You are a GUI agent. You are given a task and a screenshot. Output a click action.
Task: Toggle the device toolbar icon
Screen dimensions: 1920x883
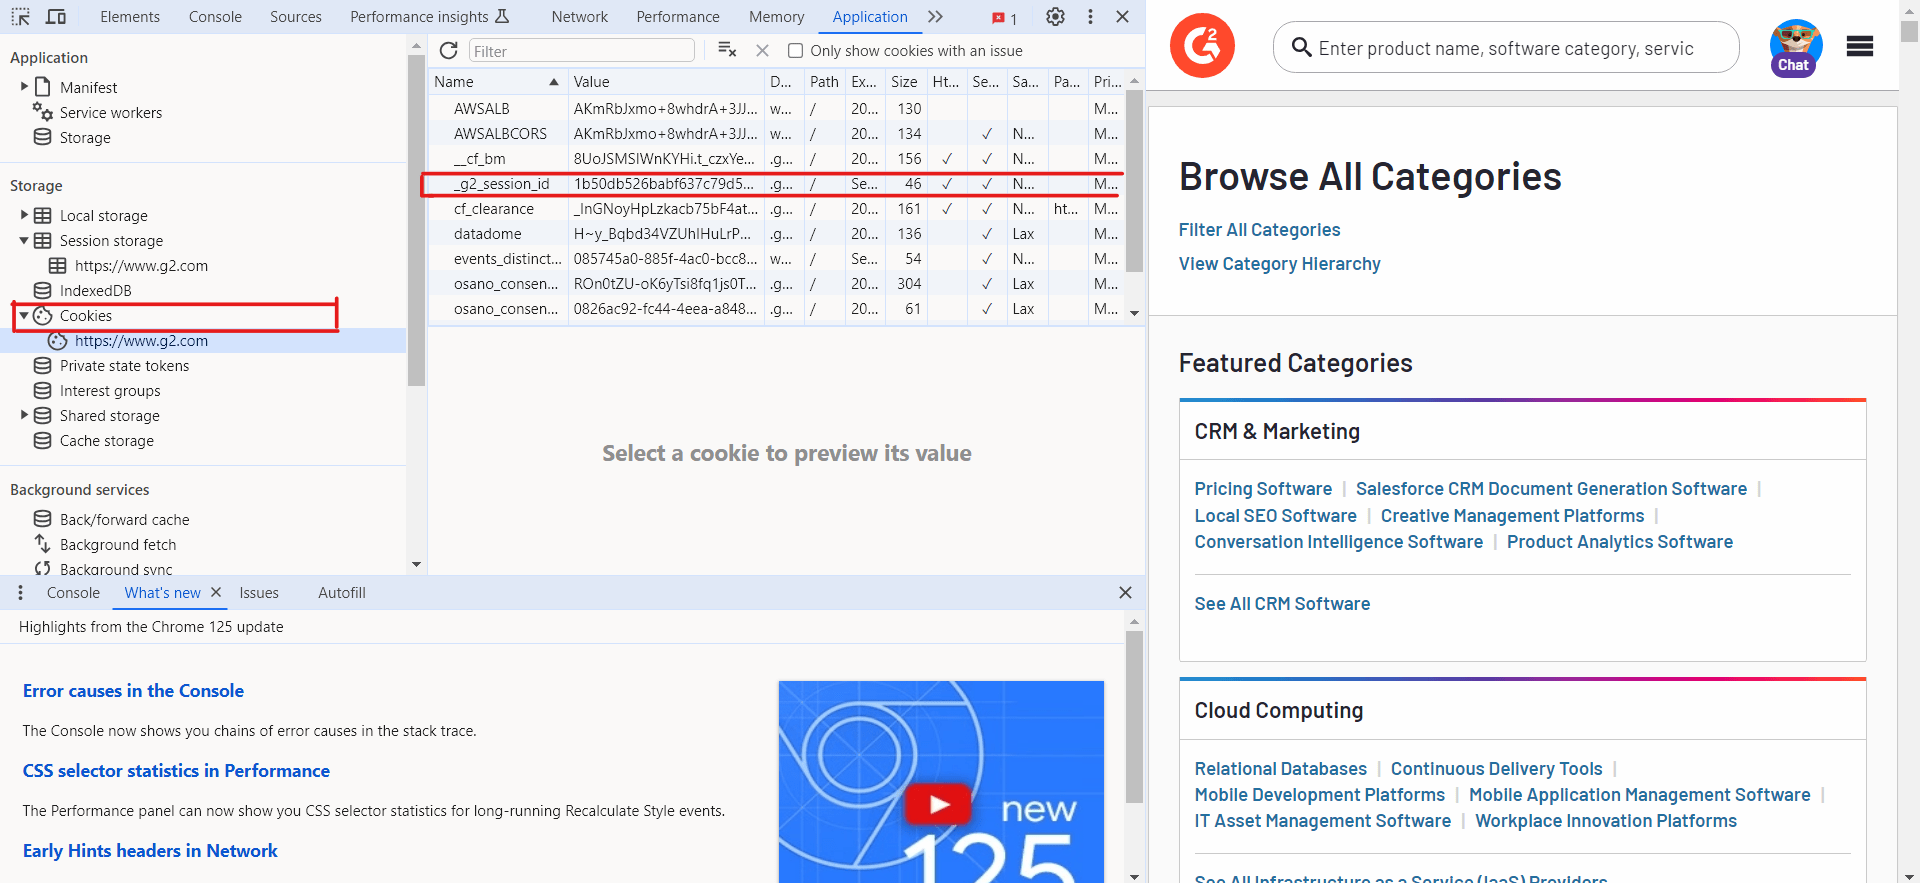[56, 17]
